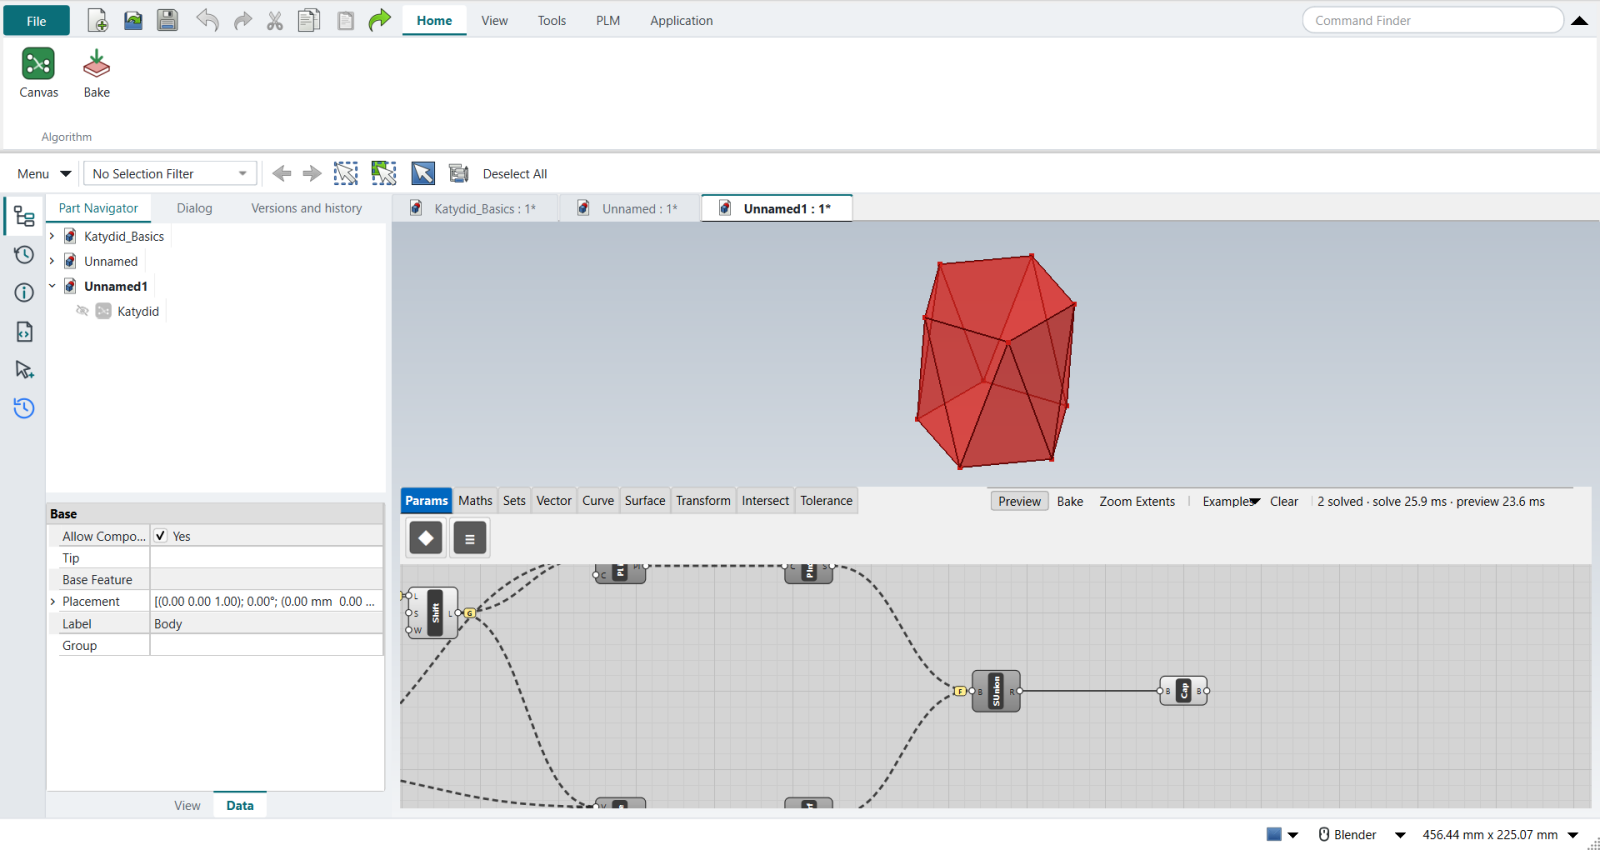Click the Copy documents icon

tap(309, 20)
